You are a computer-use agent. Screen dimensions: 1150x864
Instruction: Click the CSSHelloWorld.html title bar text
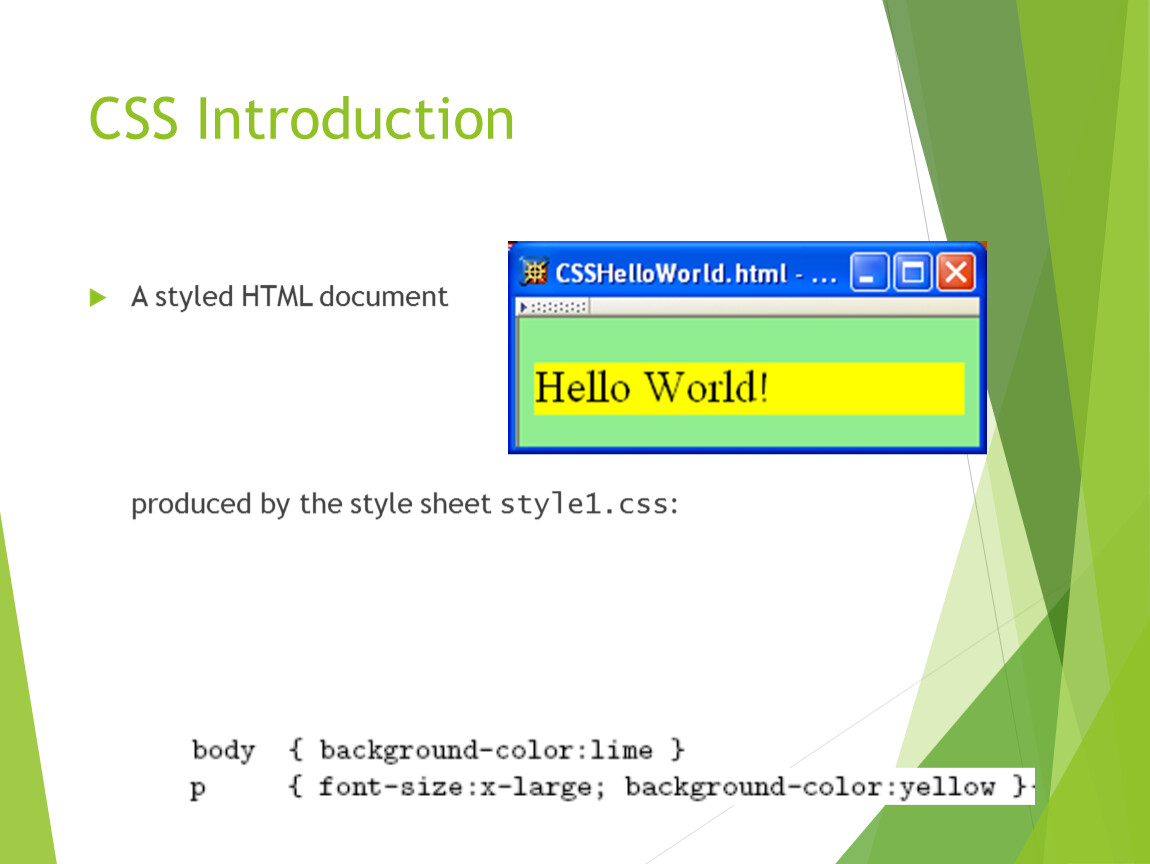(x=695, y=274)
